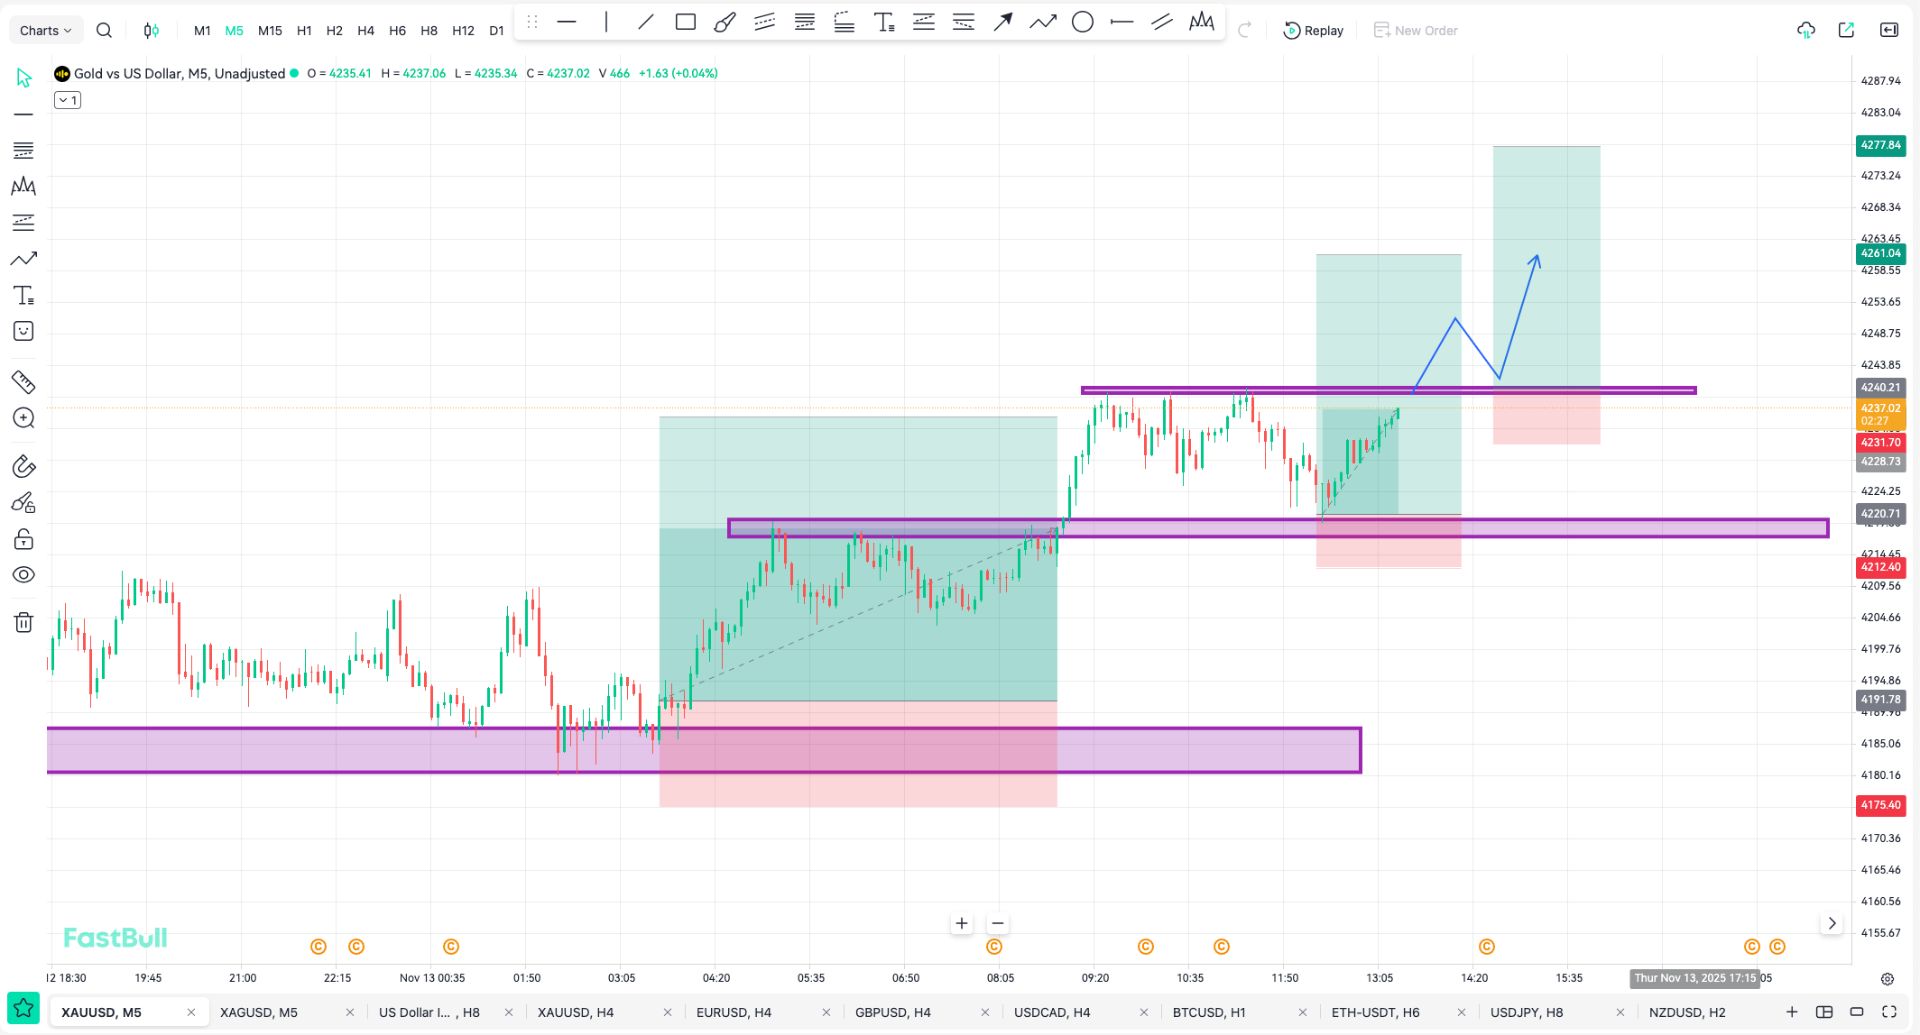The image size is (1920, 1035).
Task: Switch to the BTCUSD, H1 tab
Action: click(x=1208, y=1012)
